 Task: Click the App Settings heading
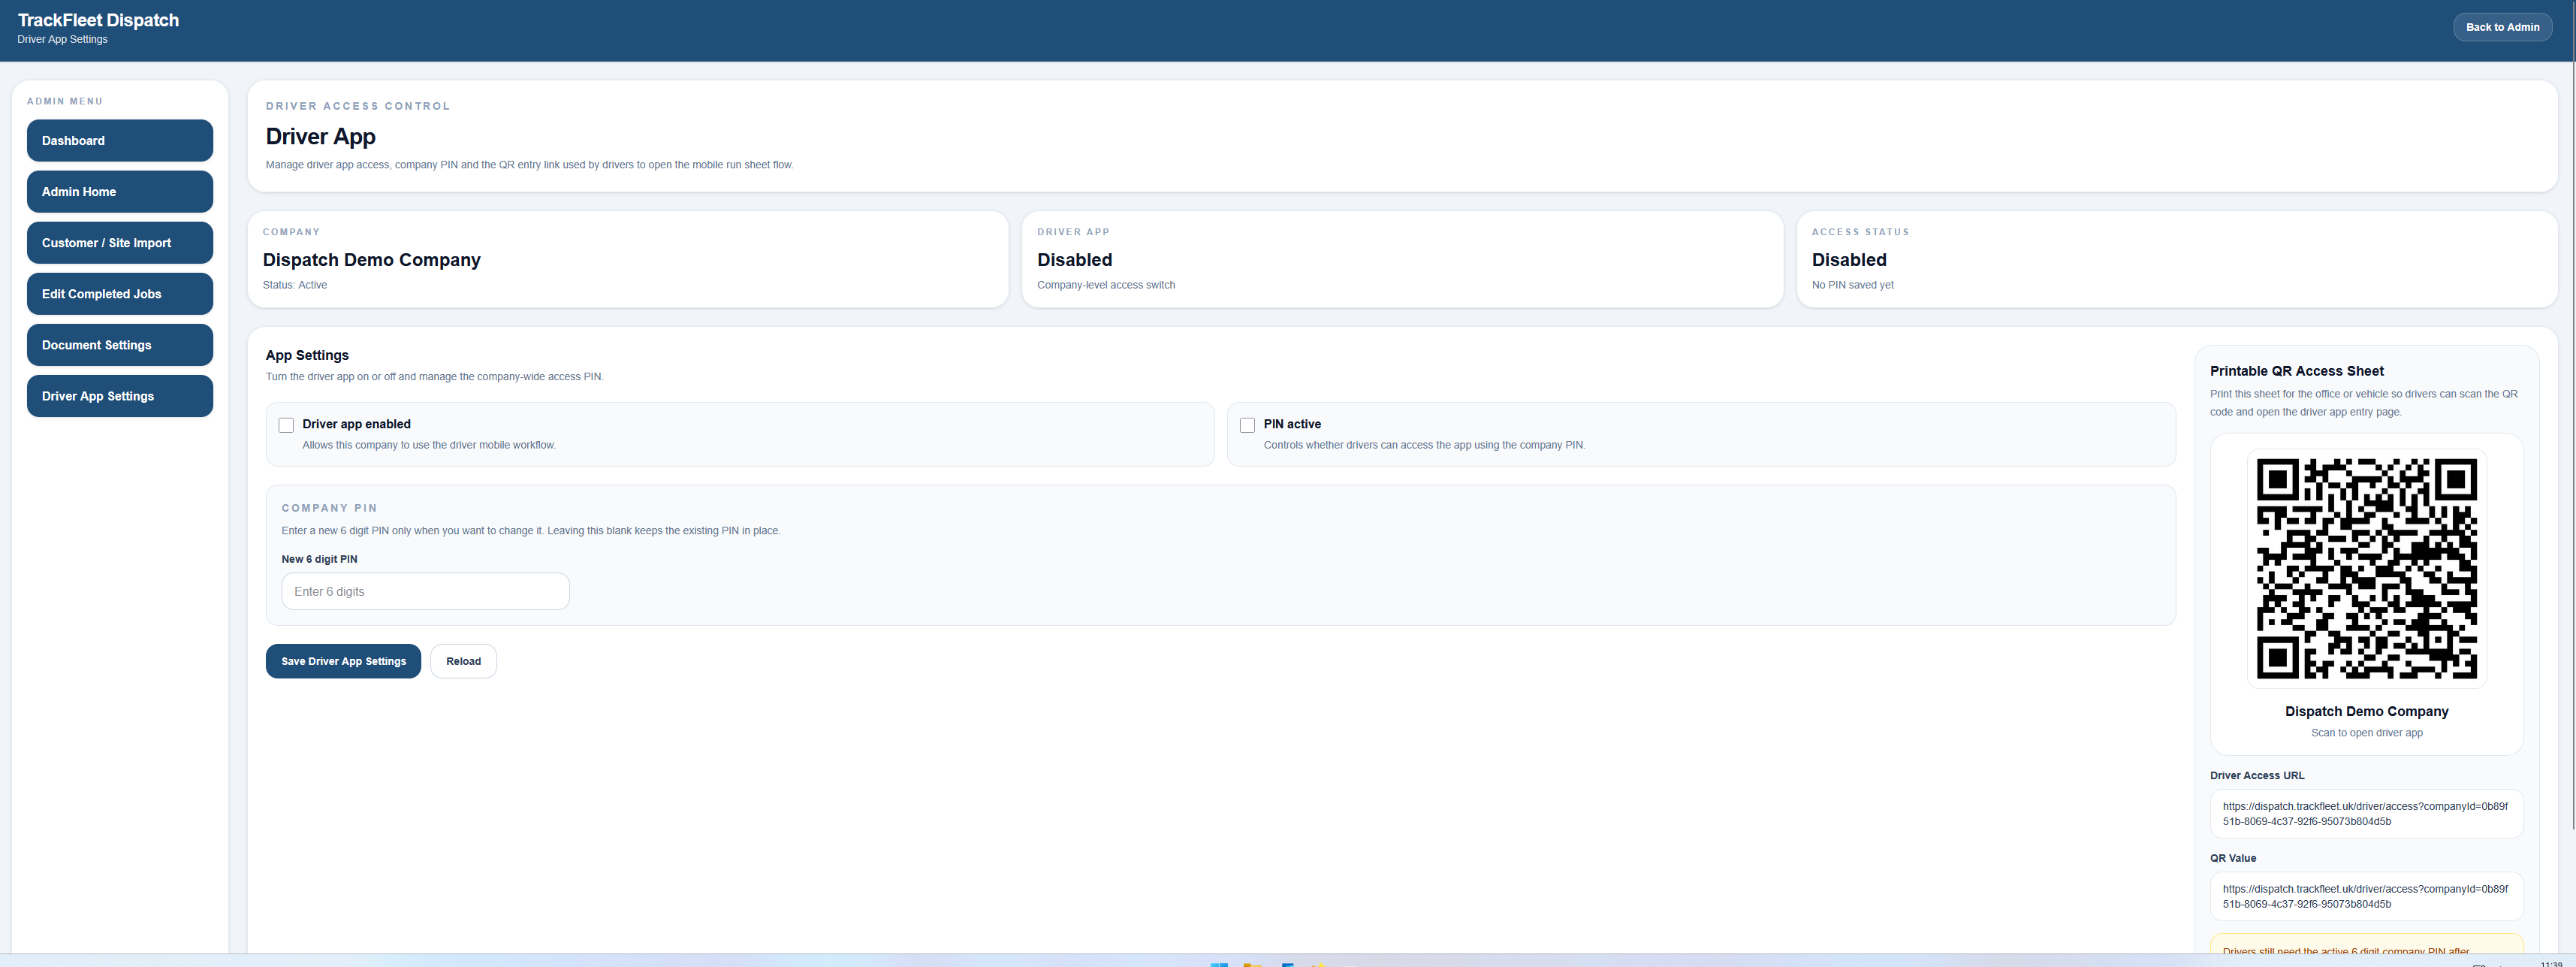pos(307,355)
